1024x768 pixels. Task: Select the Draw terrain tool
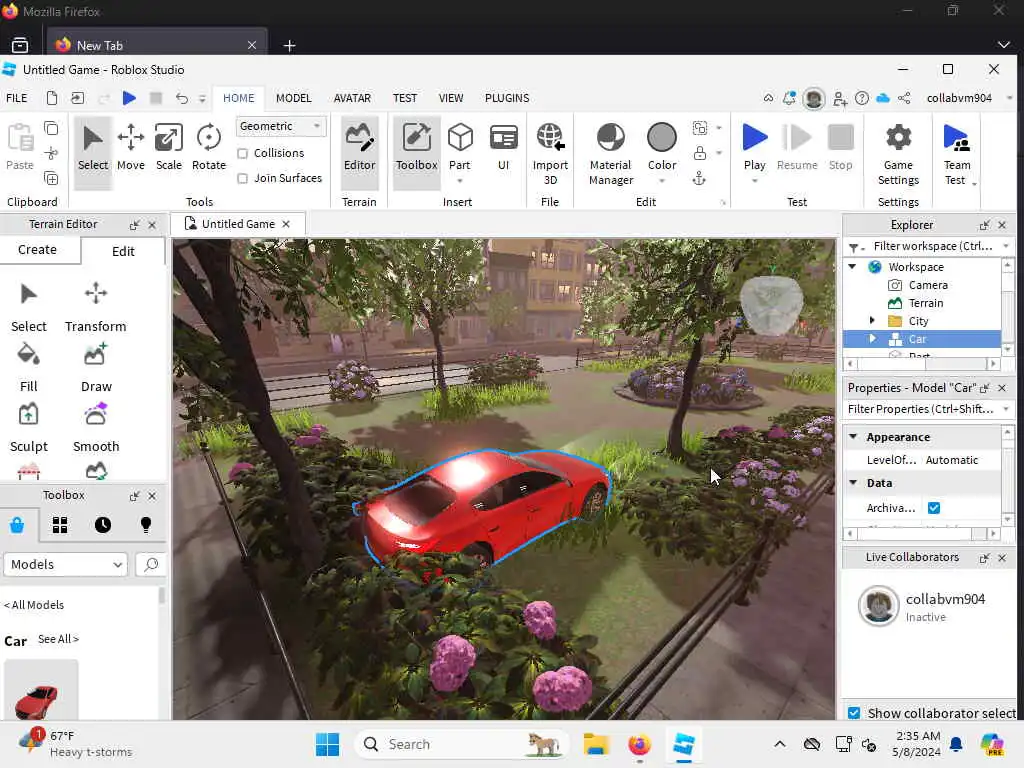click(96, 368)
